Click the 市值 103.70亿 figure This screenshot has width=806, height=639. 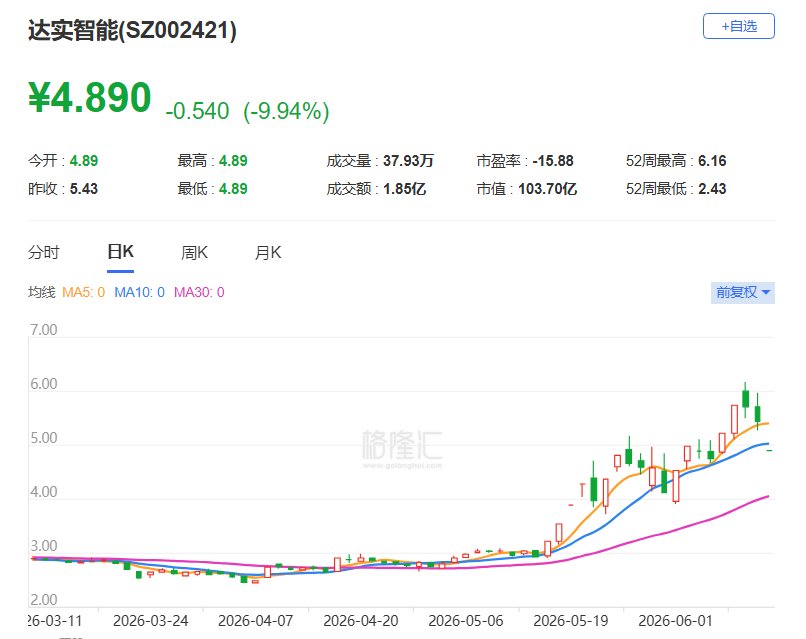pyautogui.click(x=547, y=189)
